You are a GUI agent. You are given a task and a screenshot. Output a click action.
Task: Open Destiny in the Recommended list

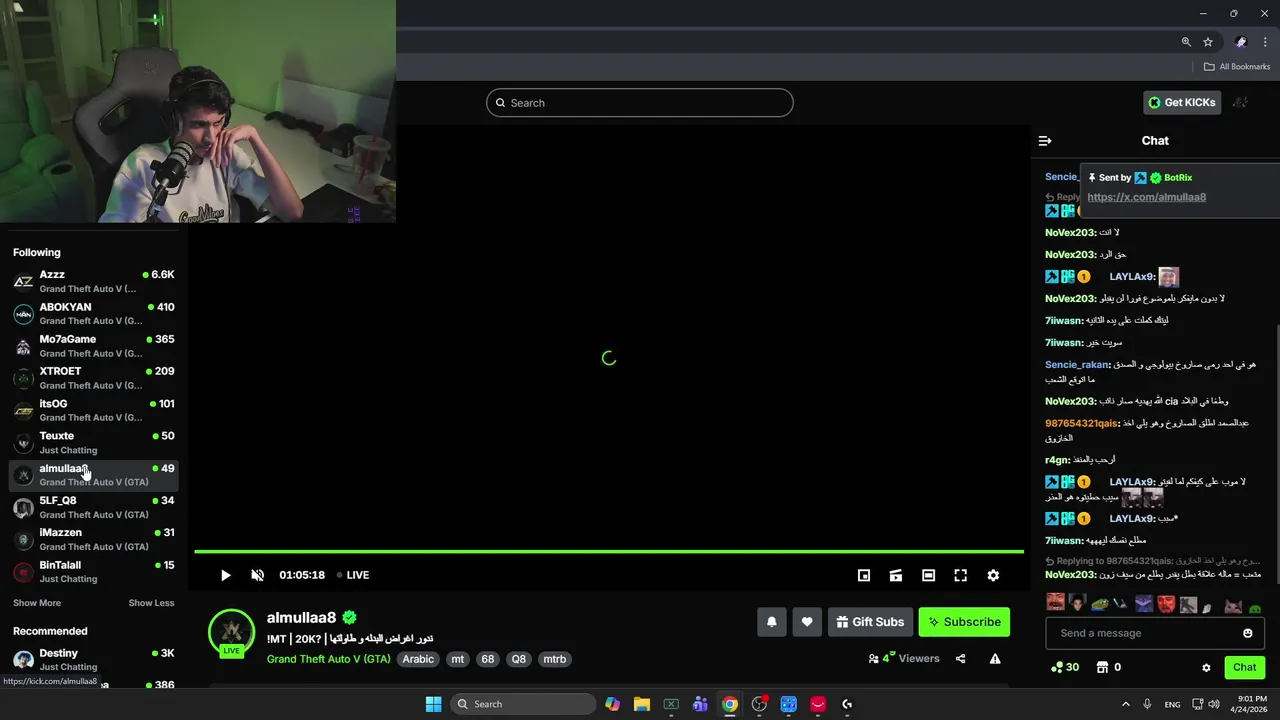pos(94,659)
